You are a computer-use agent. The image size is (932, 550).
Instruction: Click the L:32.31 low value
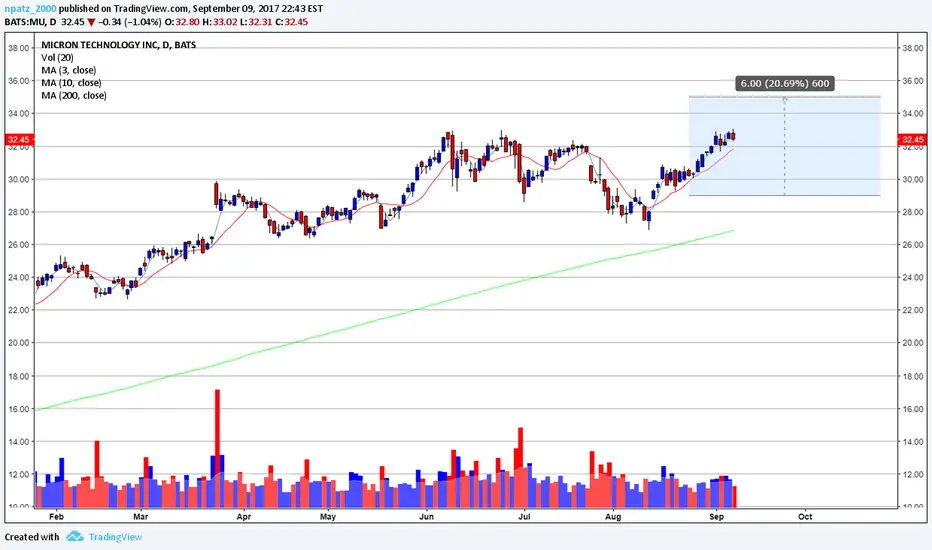pos(256,22)
